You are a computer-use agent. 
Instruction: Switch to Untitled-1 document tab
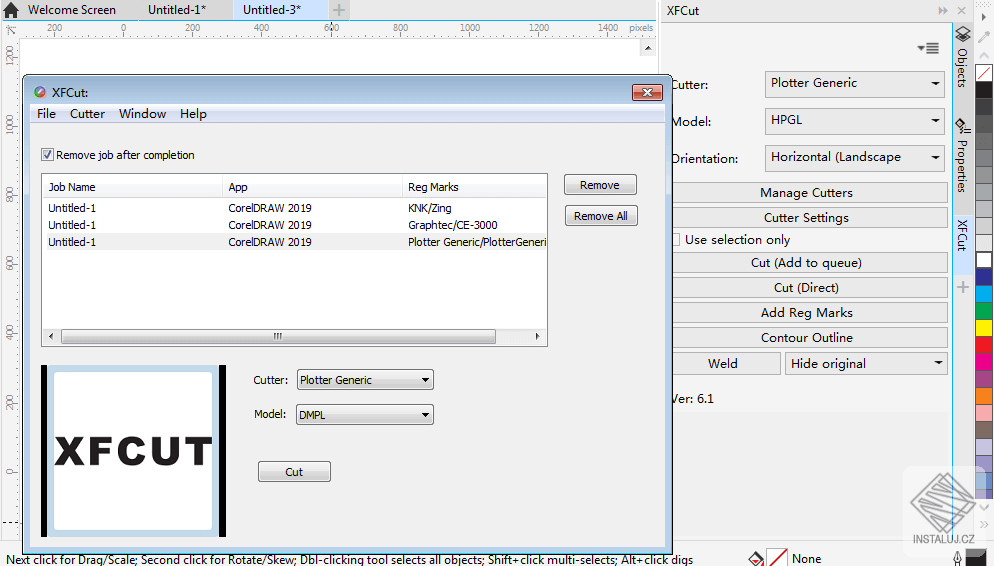[x=177, y=10]
